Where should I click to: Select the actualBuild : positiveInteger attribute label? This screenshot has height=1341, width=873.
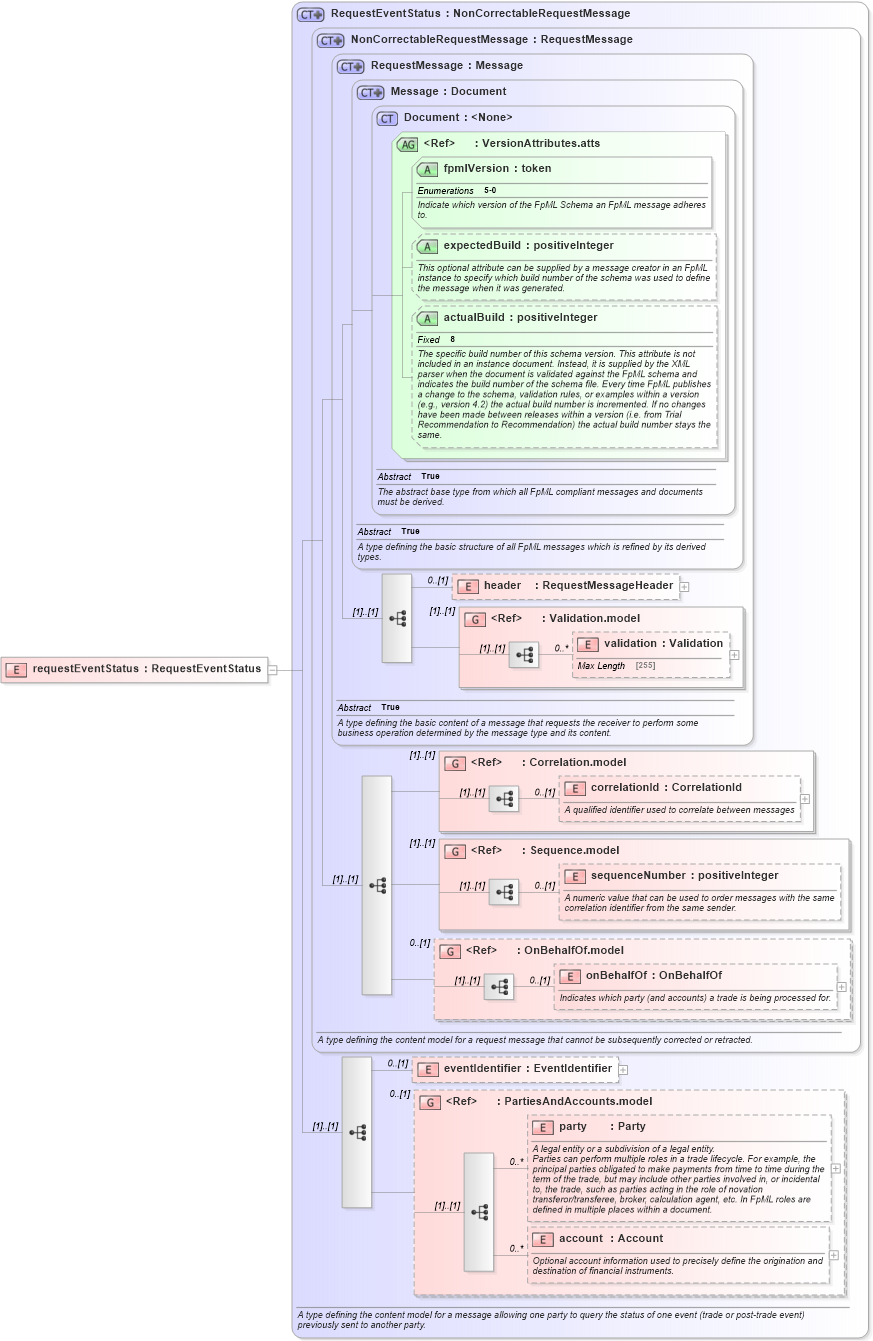click(520, 318)
